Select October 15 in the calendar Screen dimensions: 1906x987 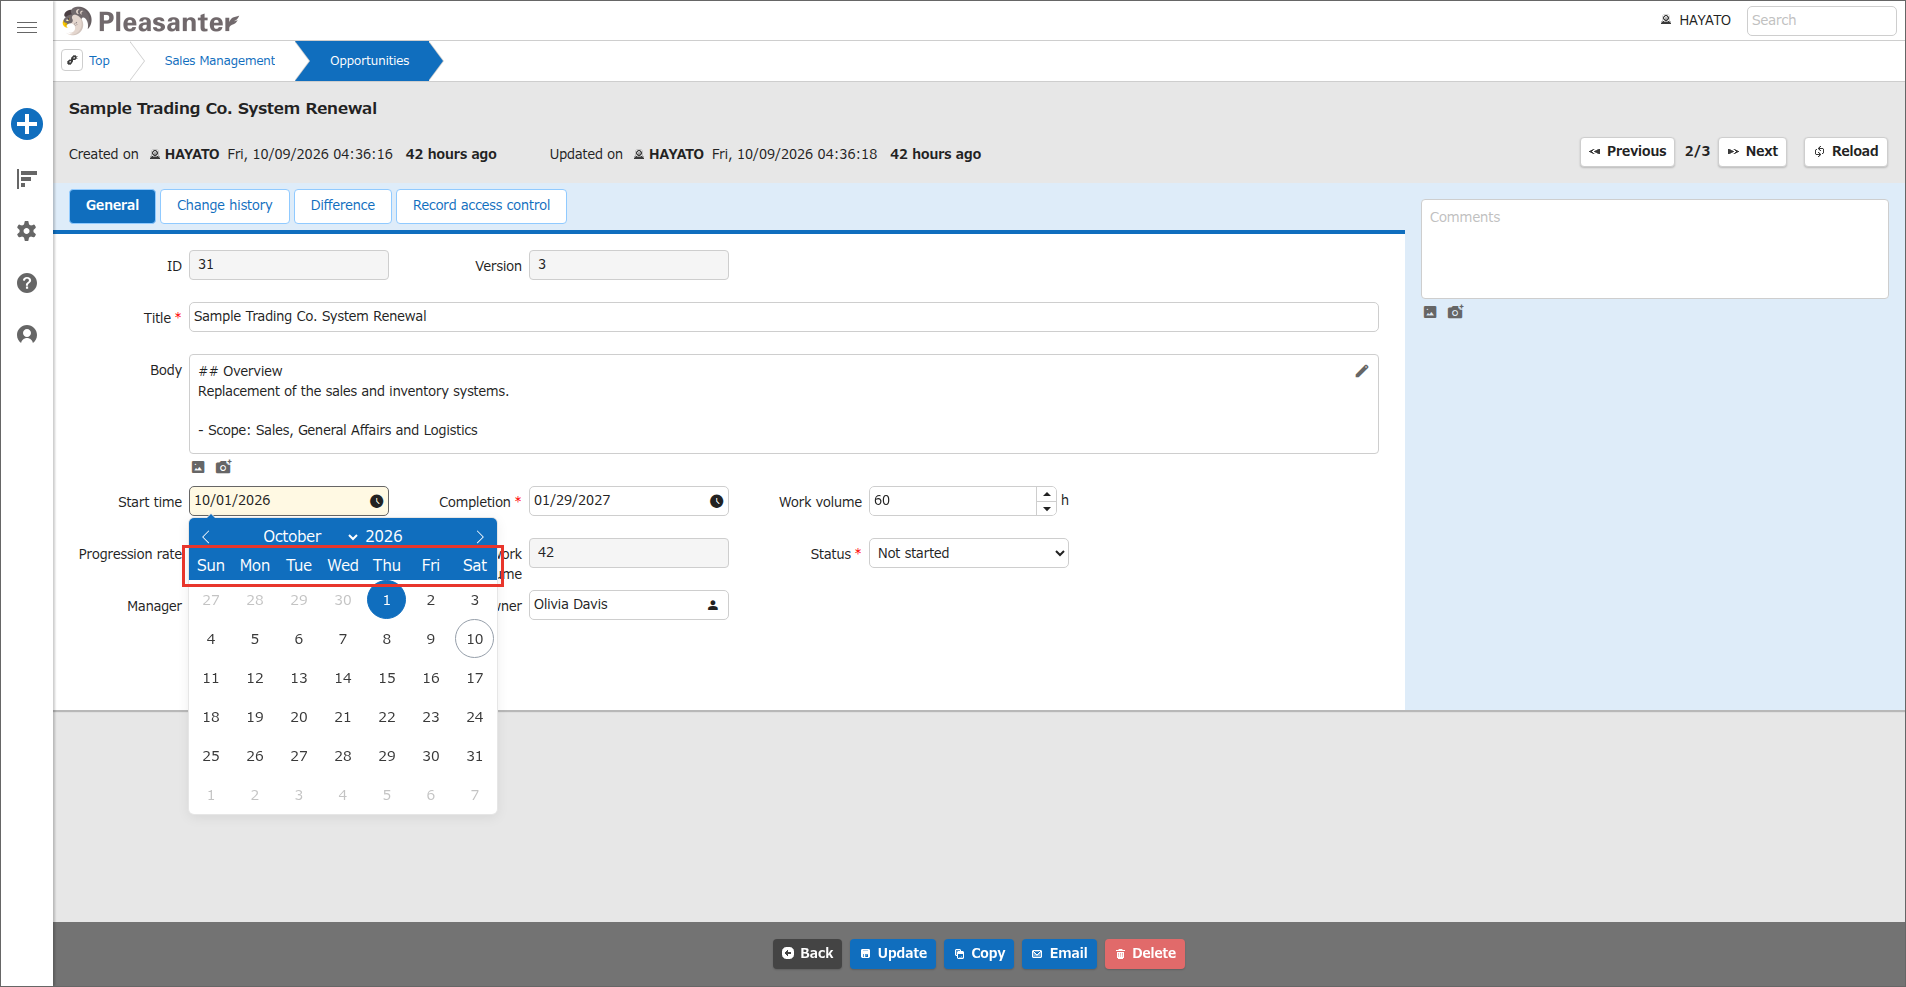tap(387, 678)
